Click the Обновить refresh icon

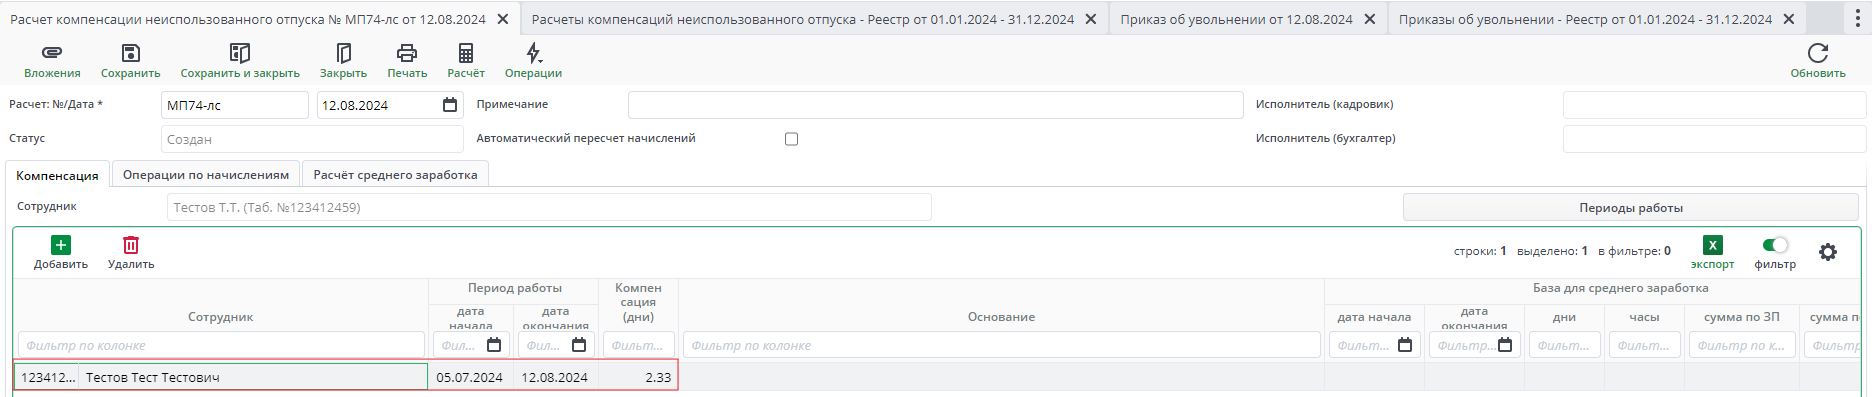[x=1818, y=53]
